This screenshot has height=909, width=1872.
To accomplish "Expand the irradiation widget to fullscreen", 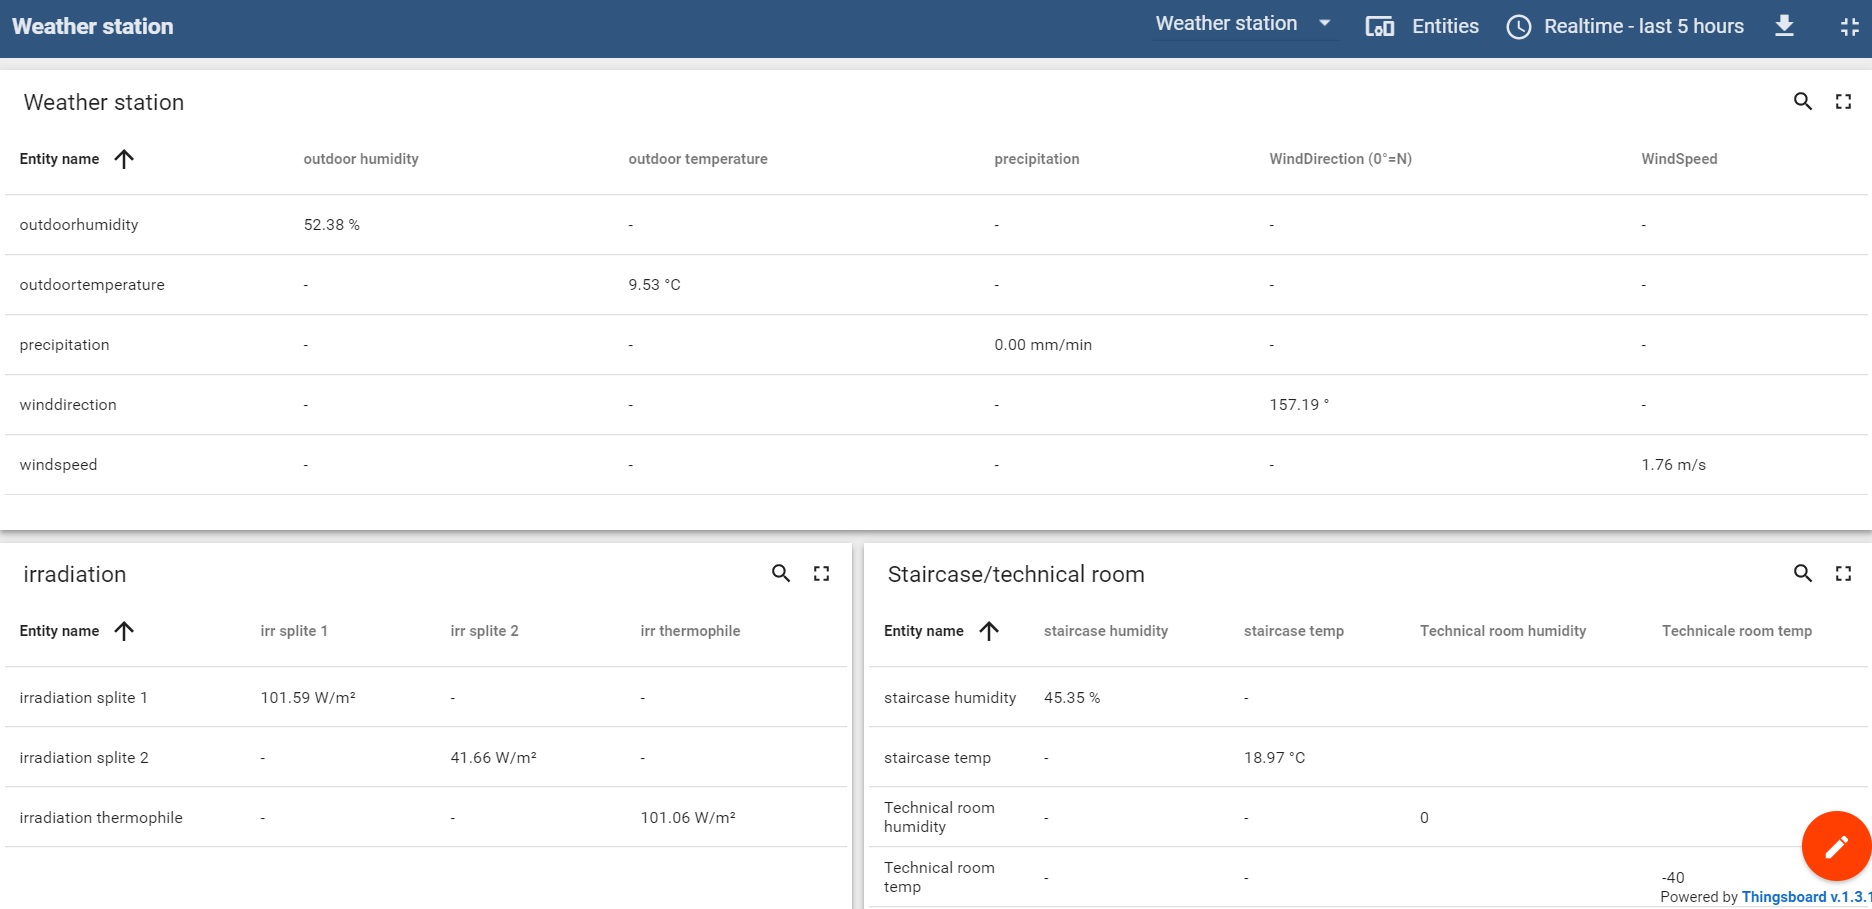I will 821,574.
